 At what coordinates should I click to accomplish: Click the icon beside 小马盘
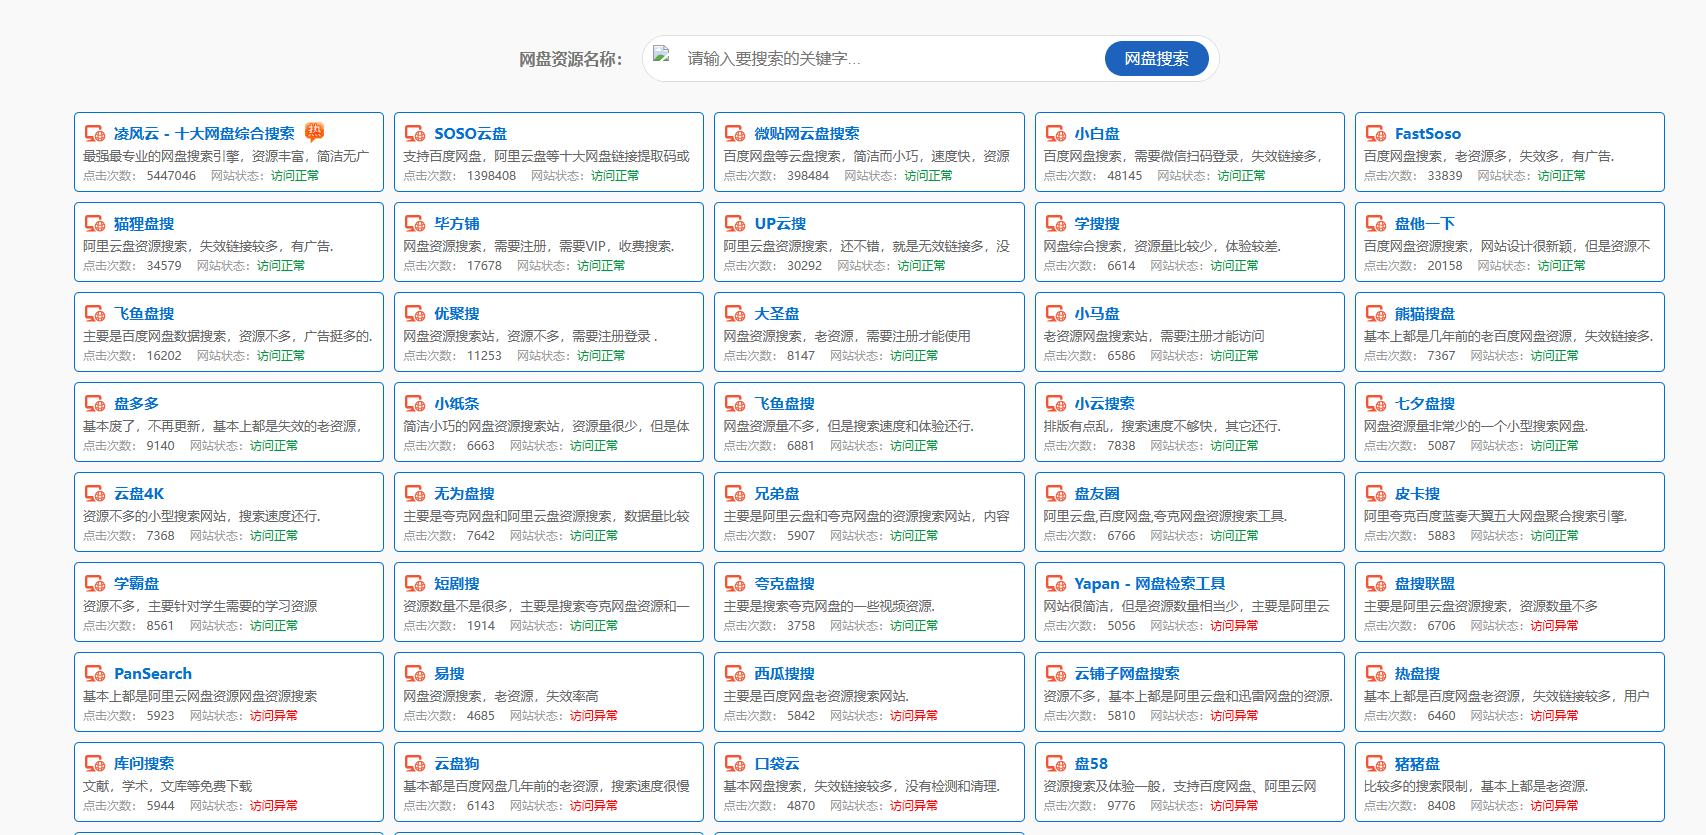click(x=1056, y=313)
